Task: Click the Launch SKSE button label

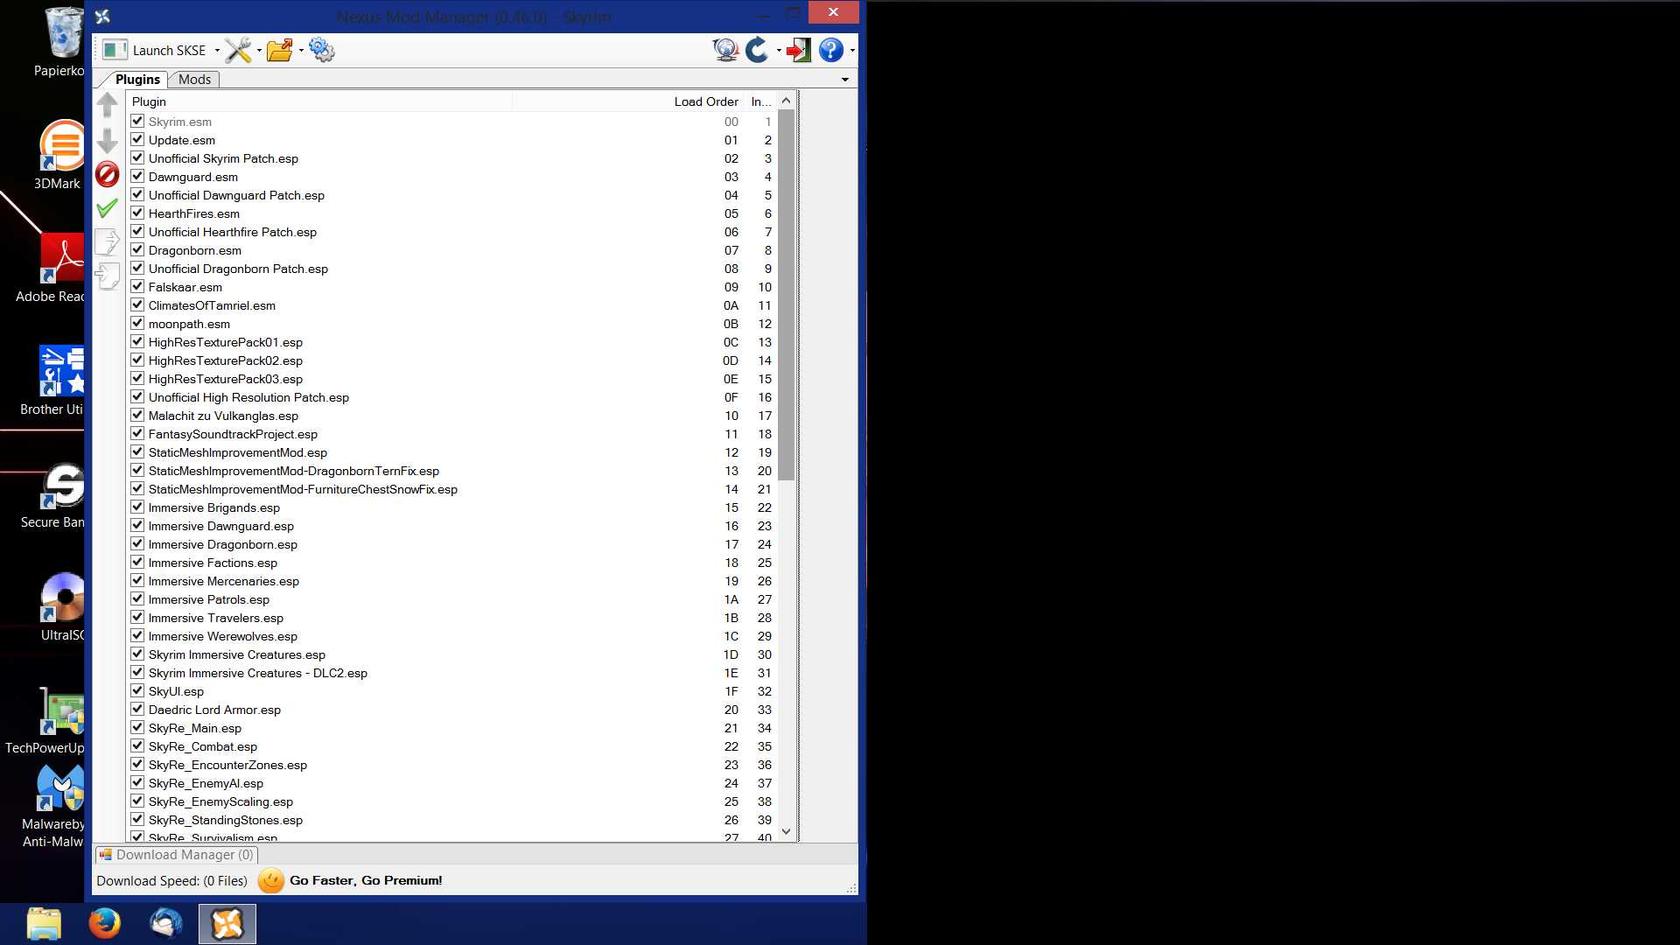Action: [169, 50]
